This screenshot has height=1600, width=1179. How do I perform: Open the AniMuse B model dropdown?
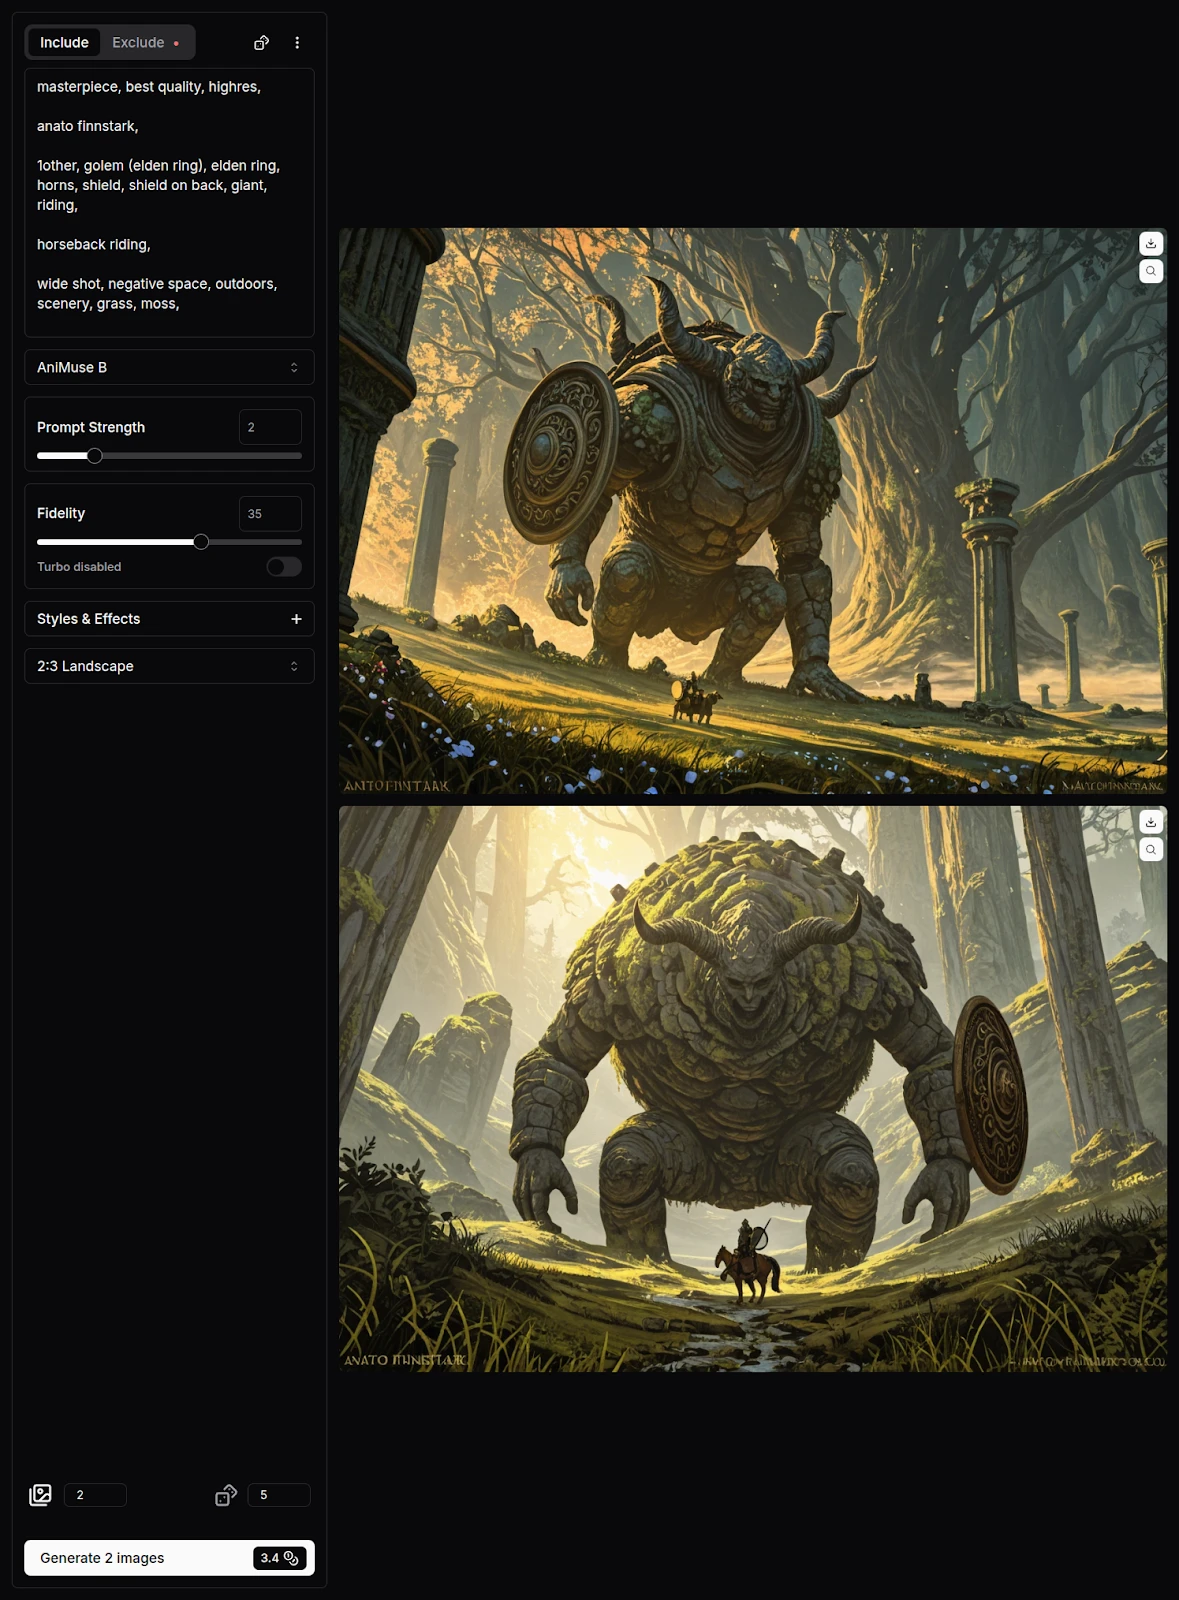[x=169, y=367]
